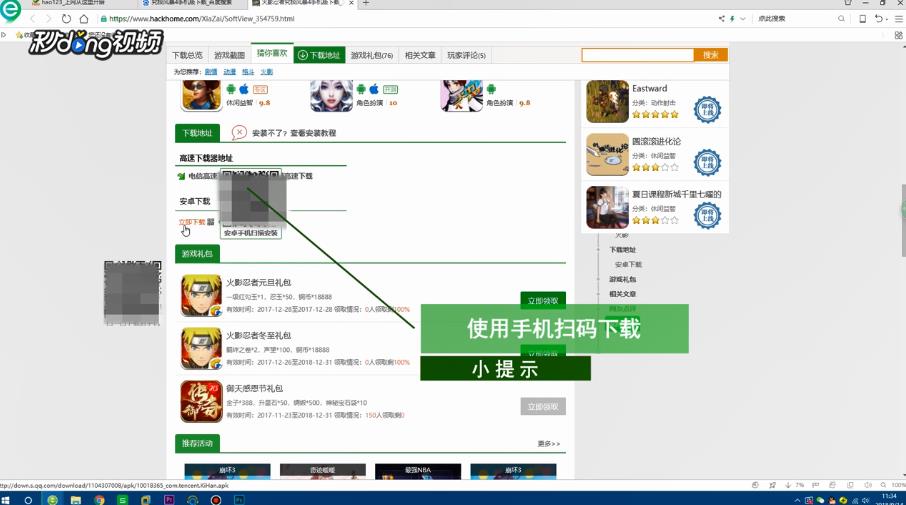Open Chrome from the taskbar
The width and height of the screenshot is (906, 505).
coord(99,500)
